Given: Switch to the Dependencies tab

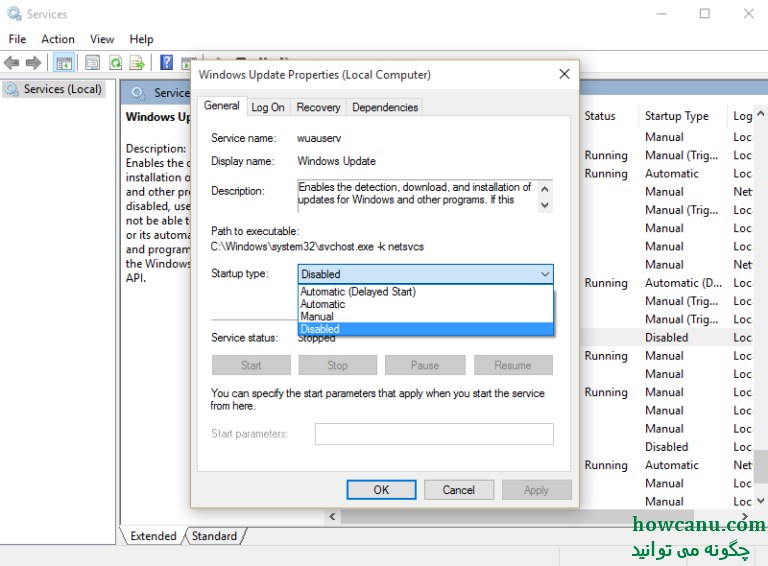Looking at the screenshot, I should click(385, 107).
